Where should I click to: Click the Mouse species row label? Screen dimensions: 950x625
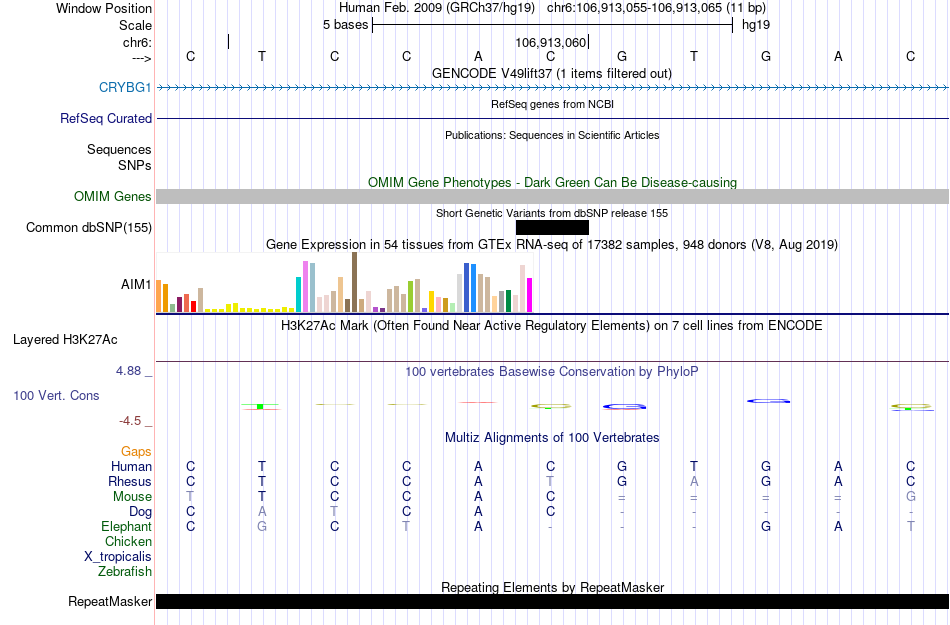[132, 497]
